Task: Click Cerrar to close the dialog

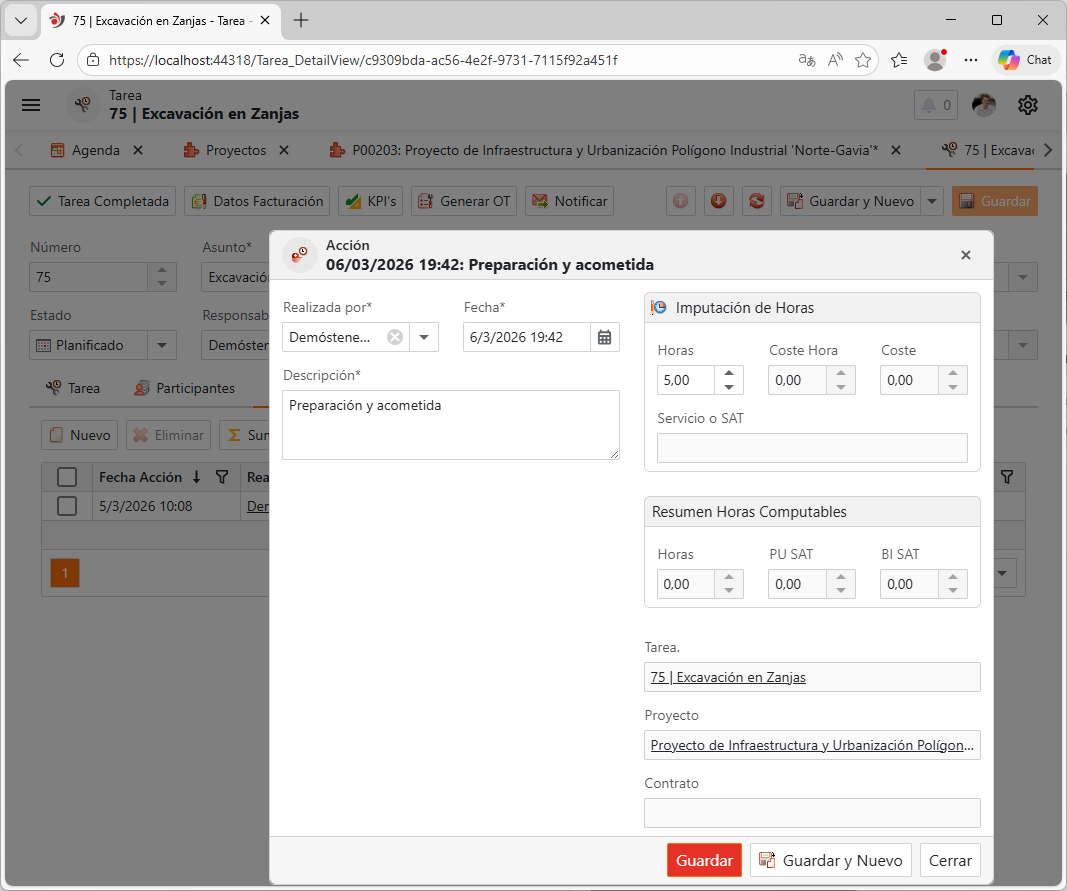Action: click(950, 860)
